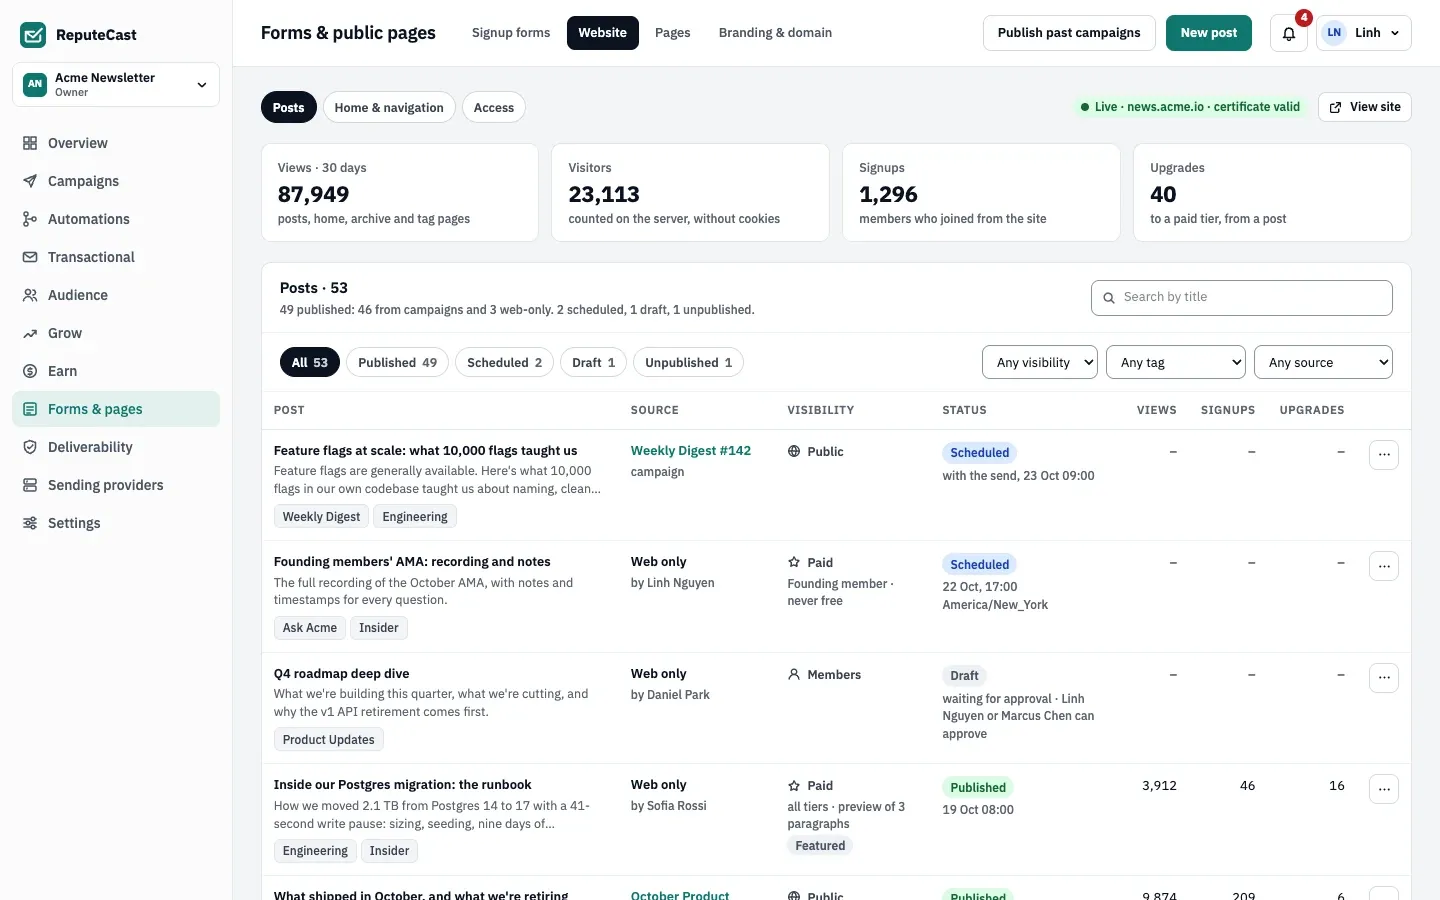Image resolution: width=1440 pixels, height=900 pixels.
Task: Open the Weekly Digest #142 campaign link
Action: 690,451
